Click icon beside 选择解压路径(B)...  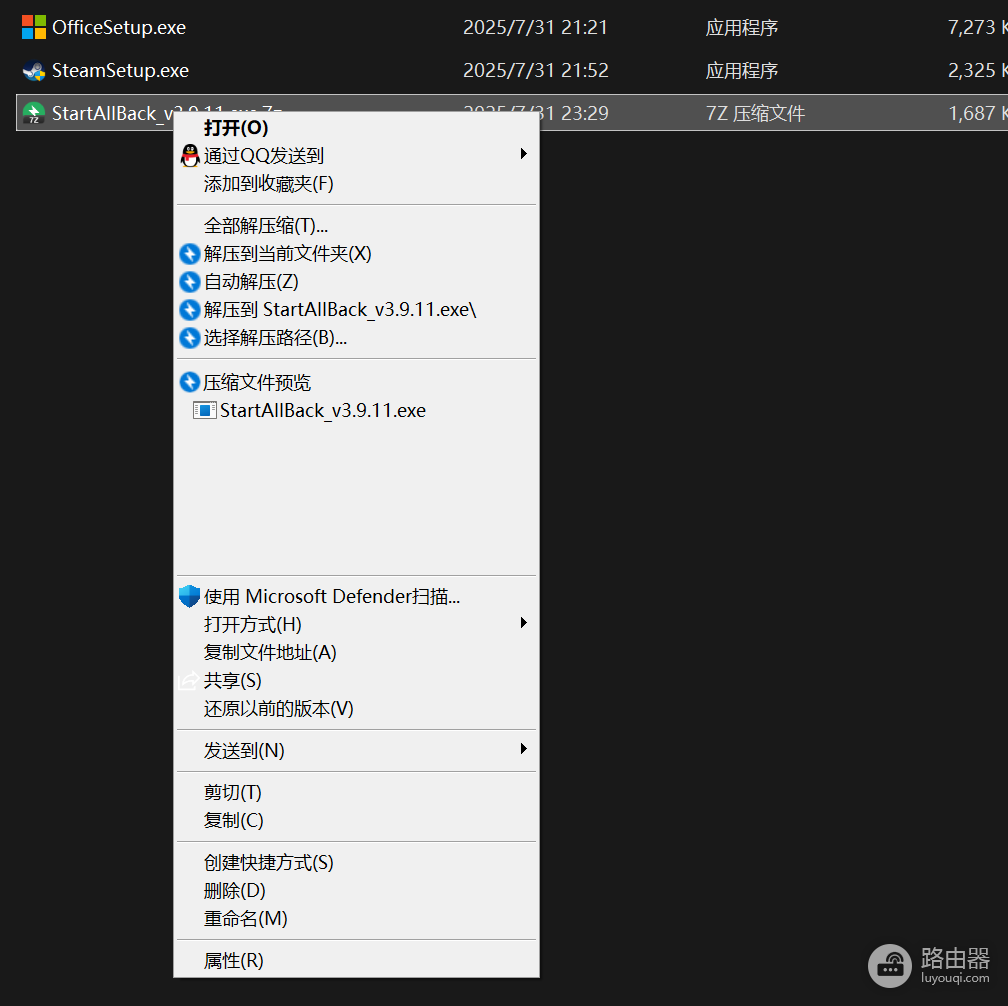pos(190,337)
